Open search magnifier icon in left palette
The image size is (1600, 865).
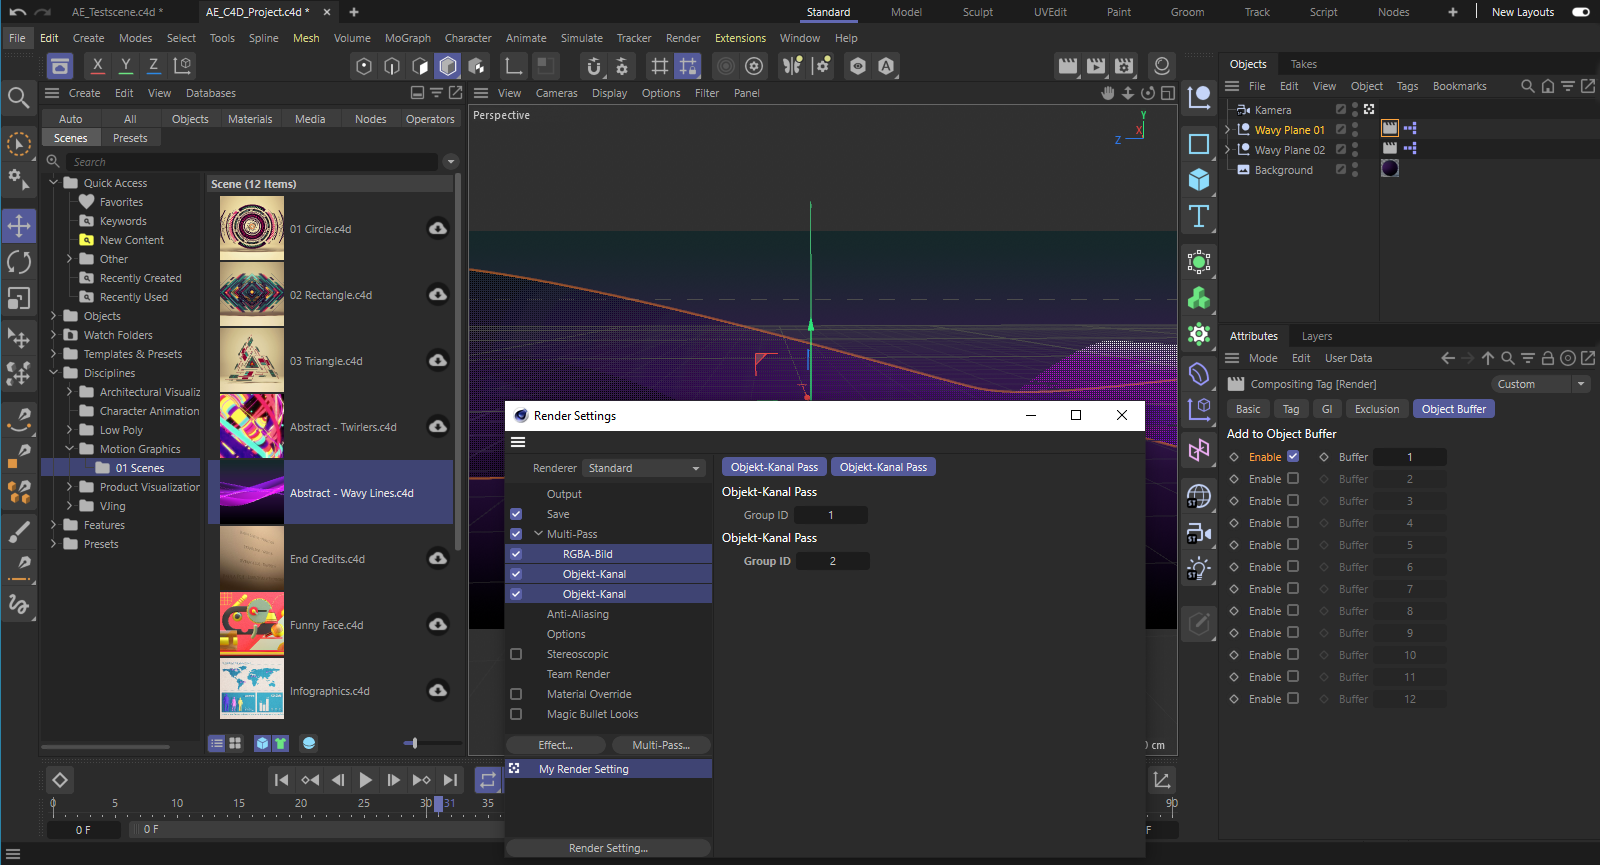(18, 97)
